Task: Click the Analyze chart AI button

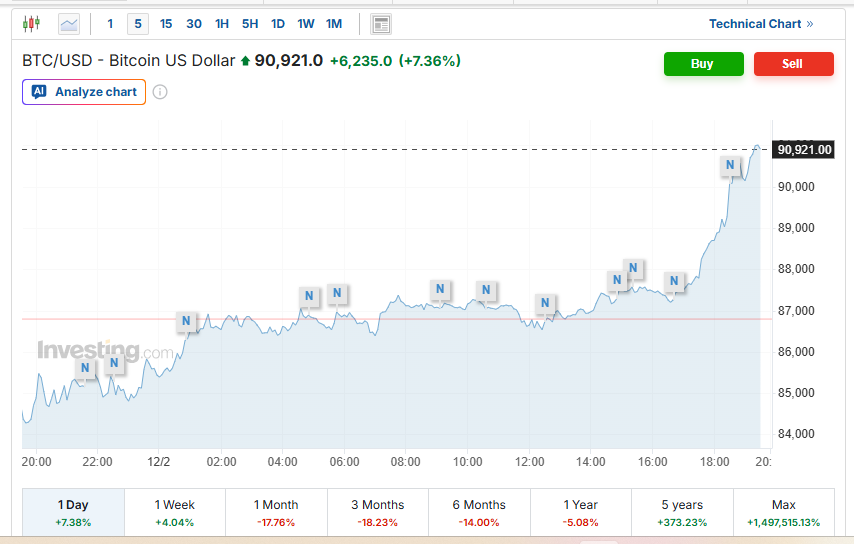Action: tap(84, 92)
